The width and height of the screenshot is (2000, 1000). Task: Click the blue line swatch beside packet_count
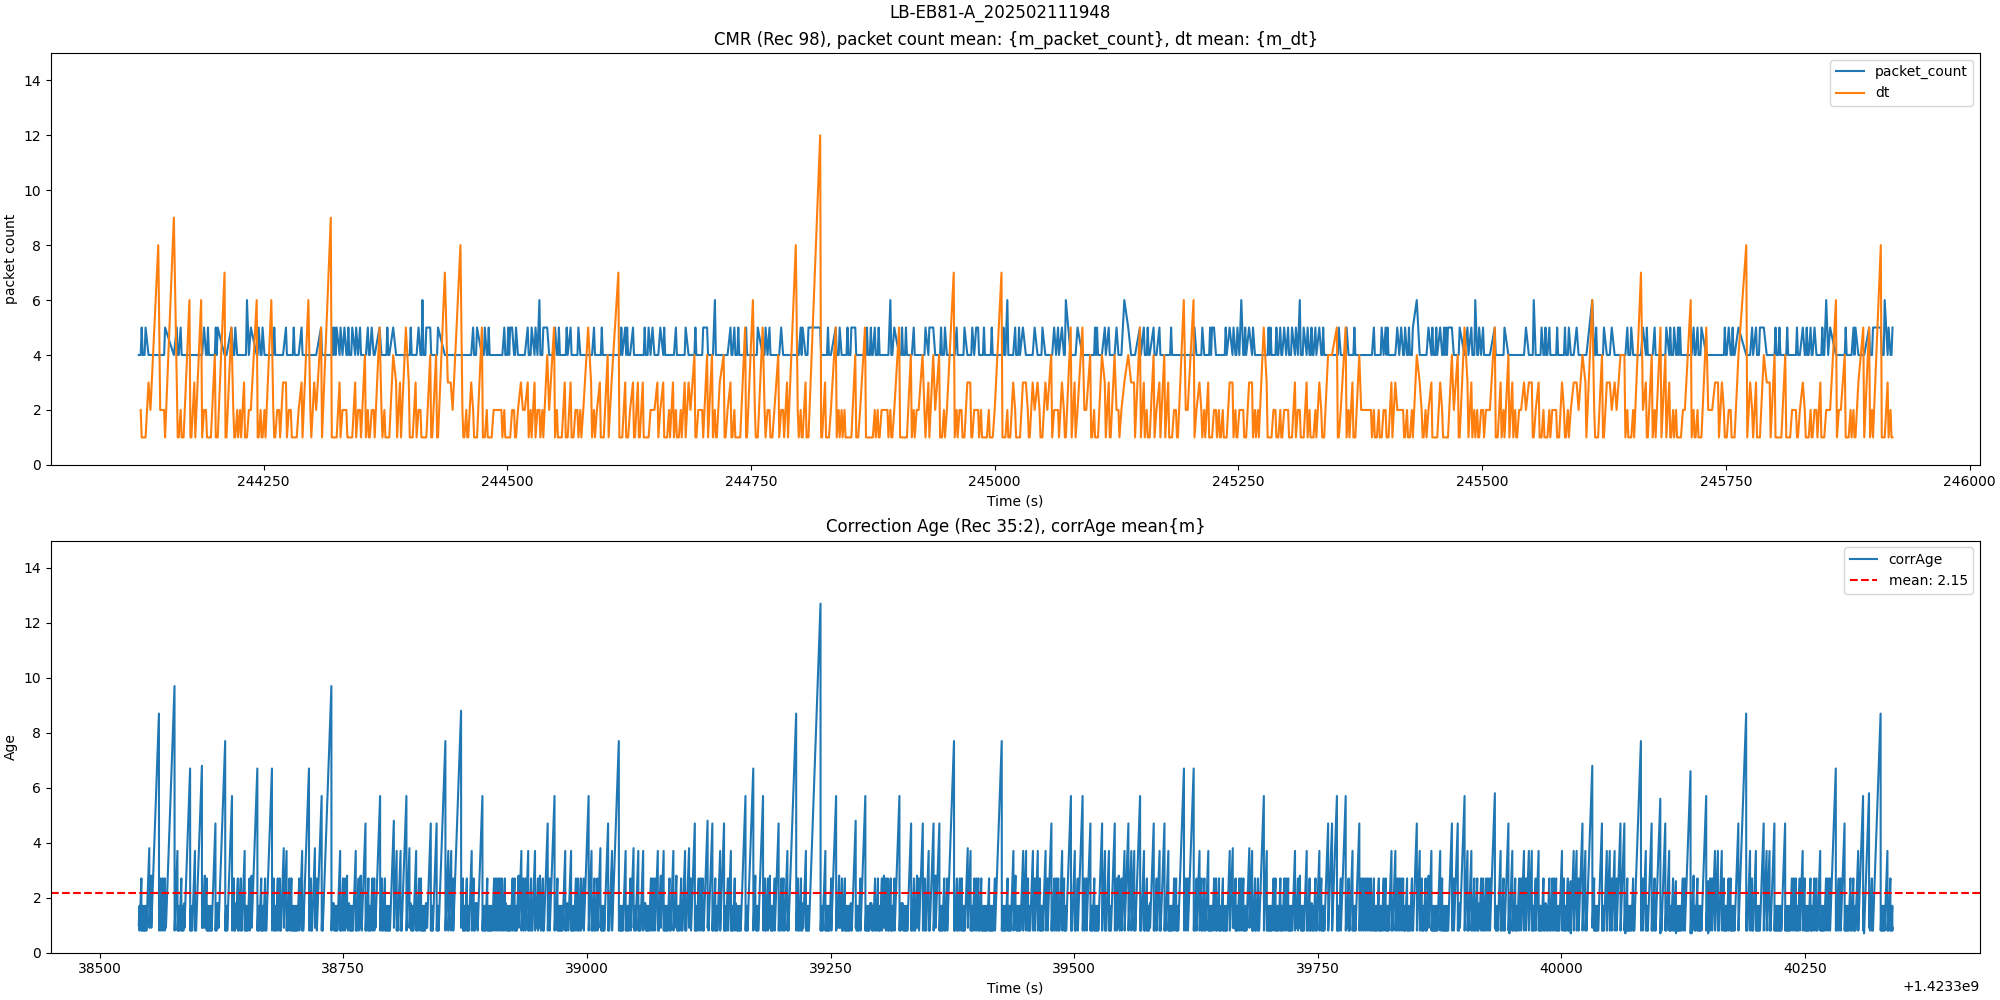pos(1851,71)
